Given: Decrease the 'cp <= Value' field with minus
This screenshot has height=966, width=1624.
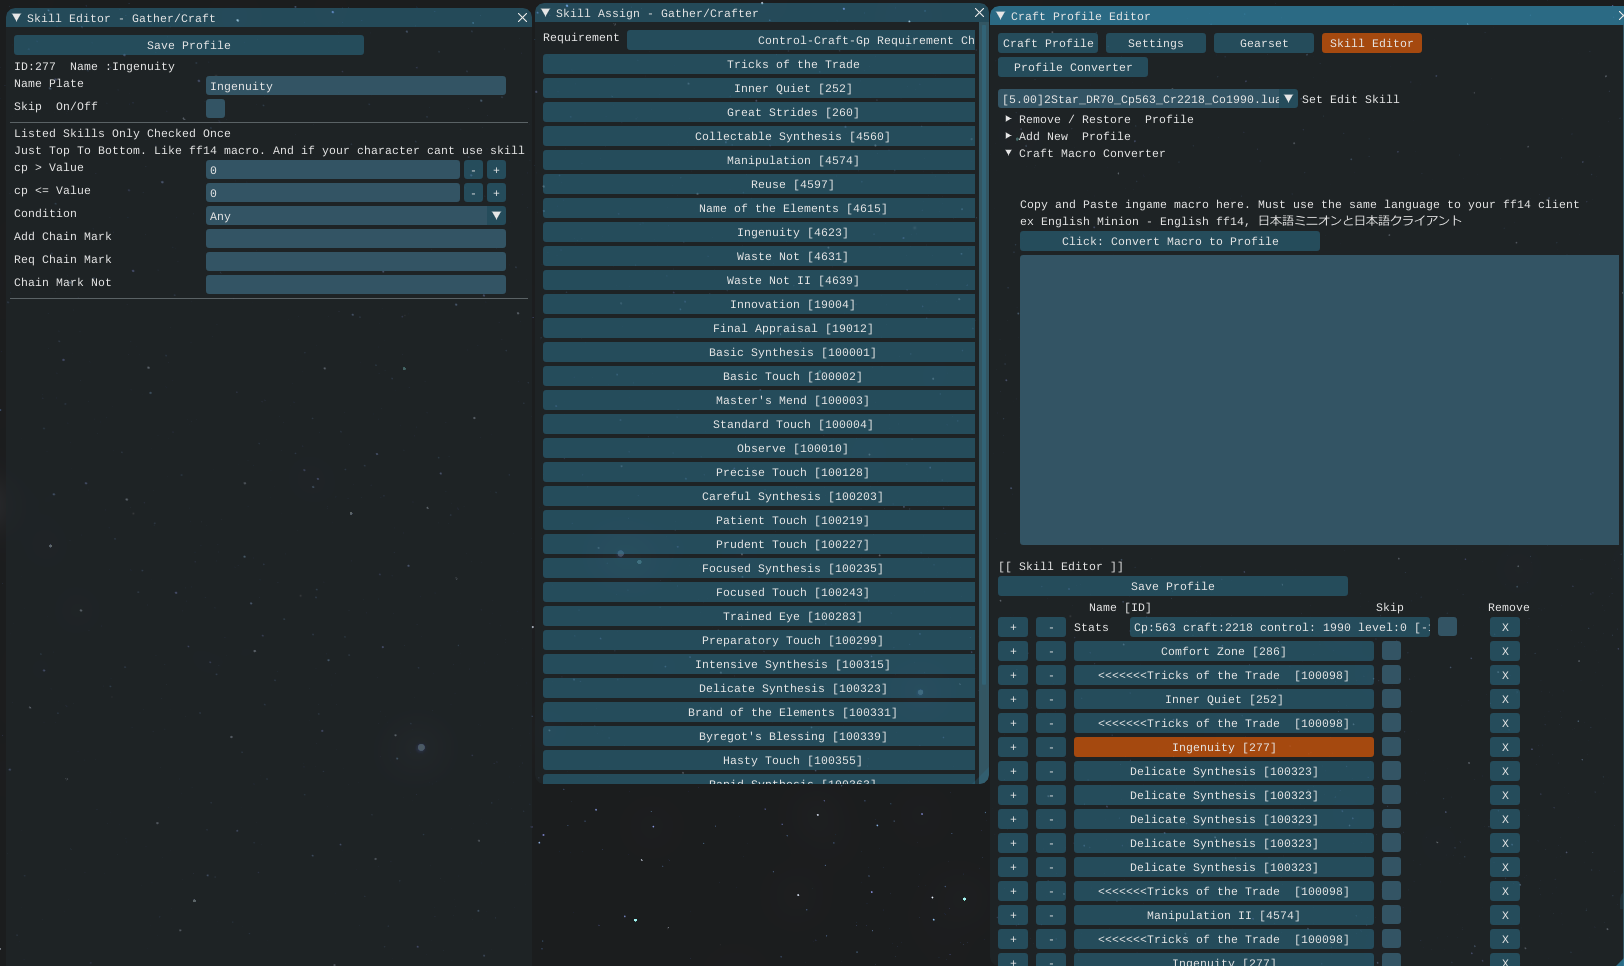Looking at the screenshot, I should (x=473, y=193).
